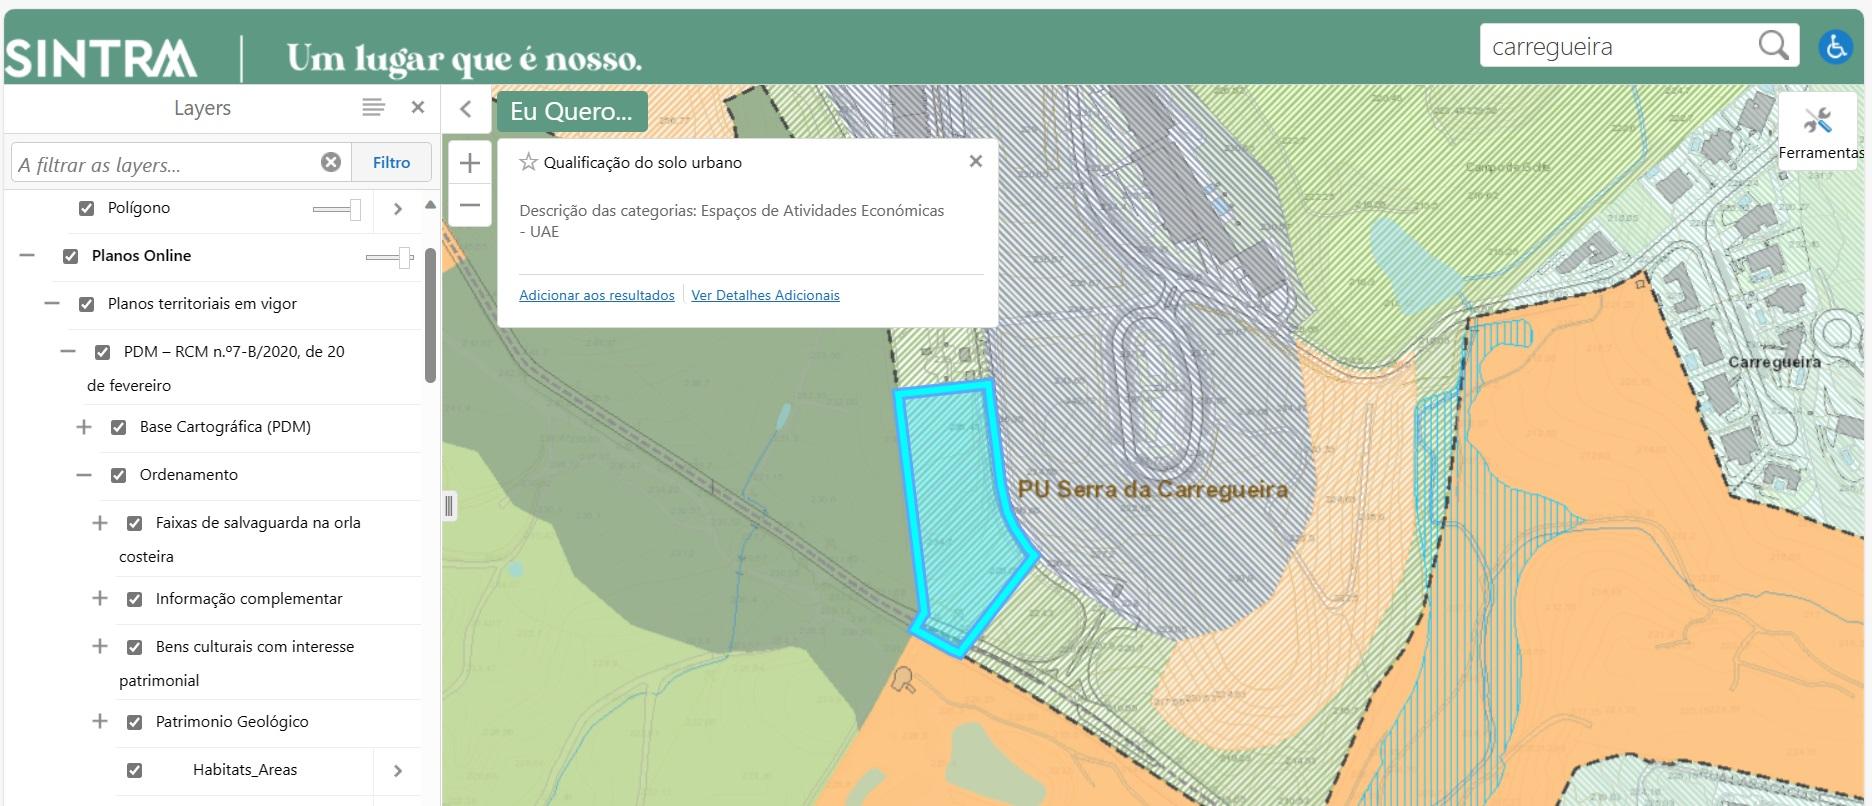Open the Ferramentas tools panel
The image size is (1872, 806).
coord(1819,131)
